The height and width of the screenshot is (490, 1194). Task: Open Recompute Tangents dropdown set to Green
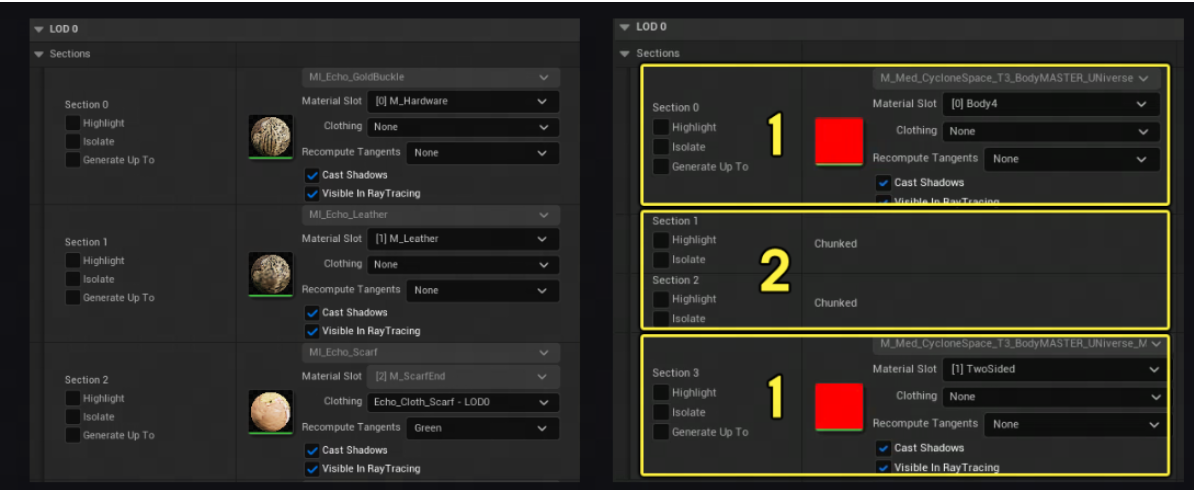coord(482,428)
